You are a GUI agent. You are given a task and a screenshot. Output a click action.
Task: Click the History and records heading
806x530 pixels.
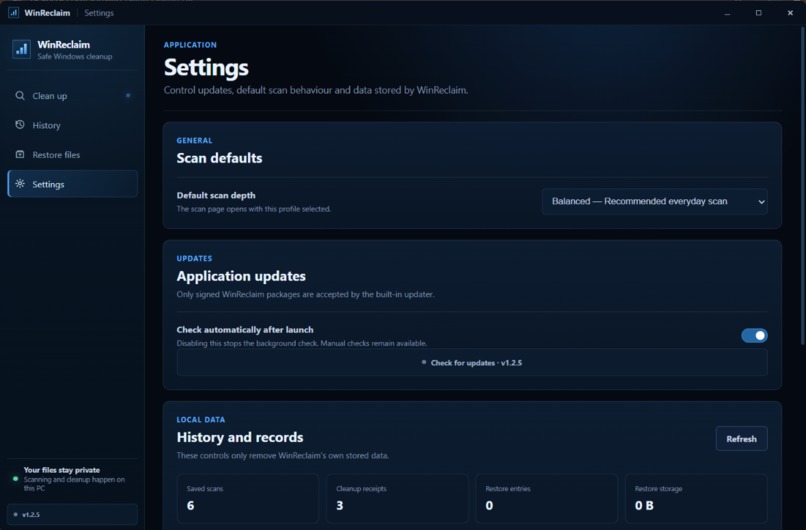click(240, 437)
